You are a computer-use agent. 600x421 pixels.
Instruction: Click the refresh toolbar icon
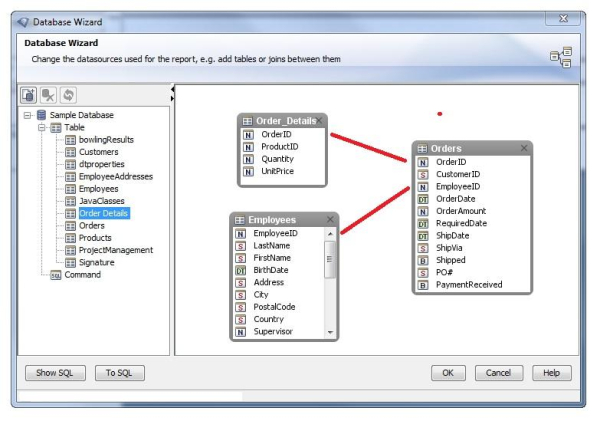pyautogui.click(x=68, y=94)
